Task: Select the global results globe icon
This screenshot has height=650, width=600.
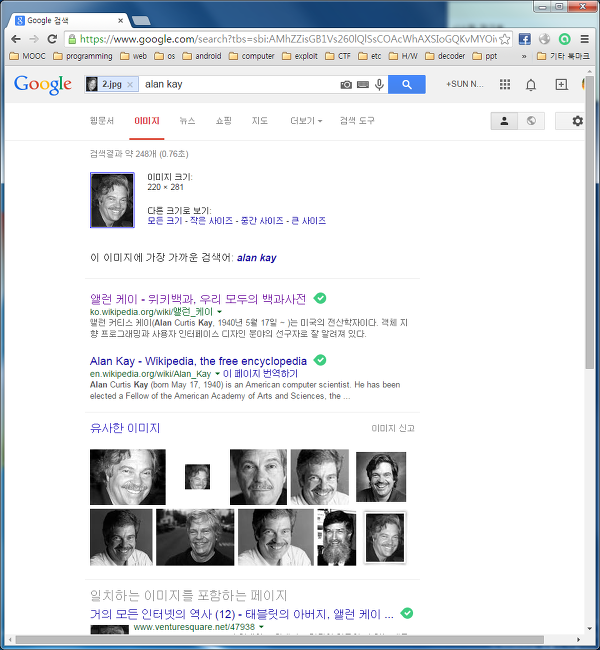Action: pos(531,121)
